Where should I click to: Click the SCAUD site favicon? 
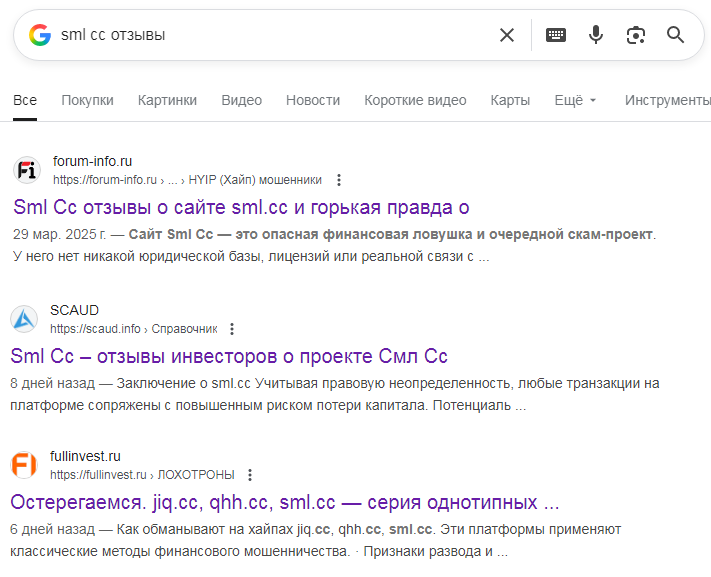click(x=24, y=319)
